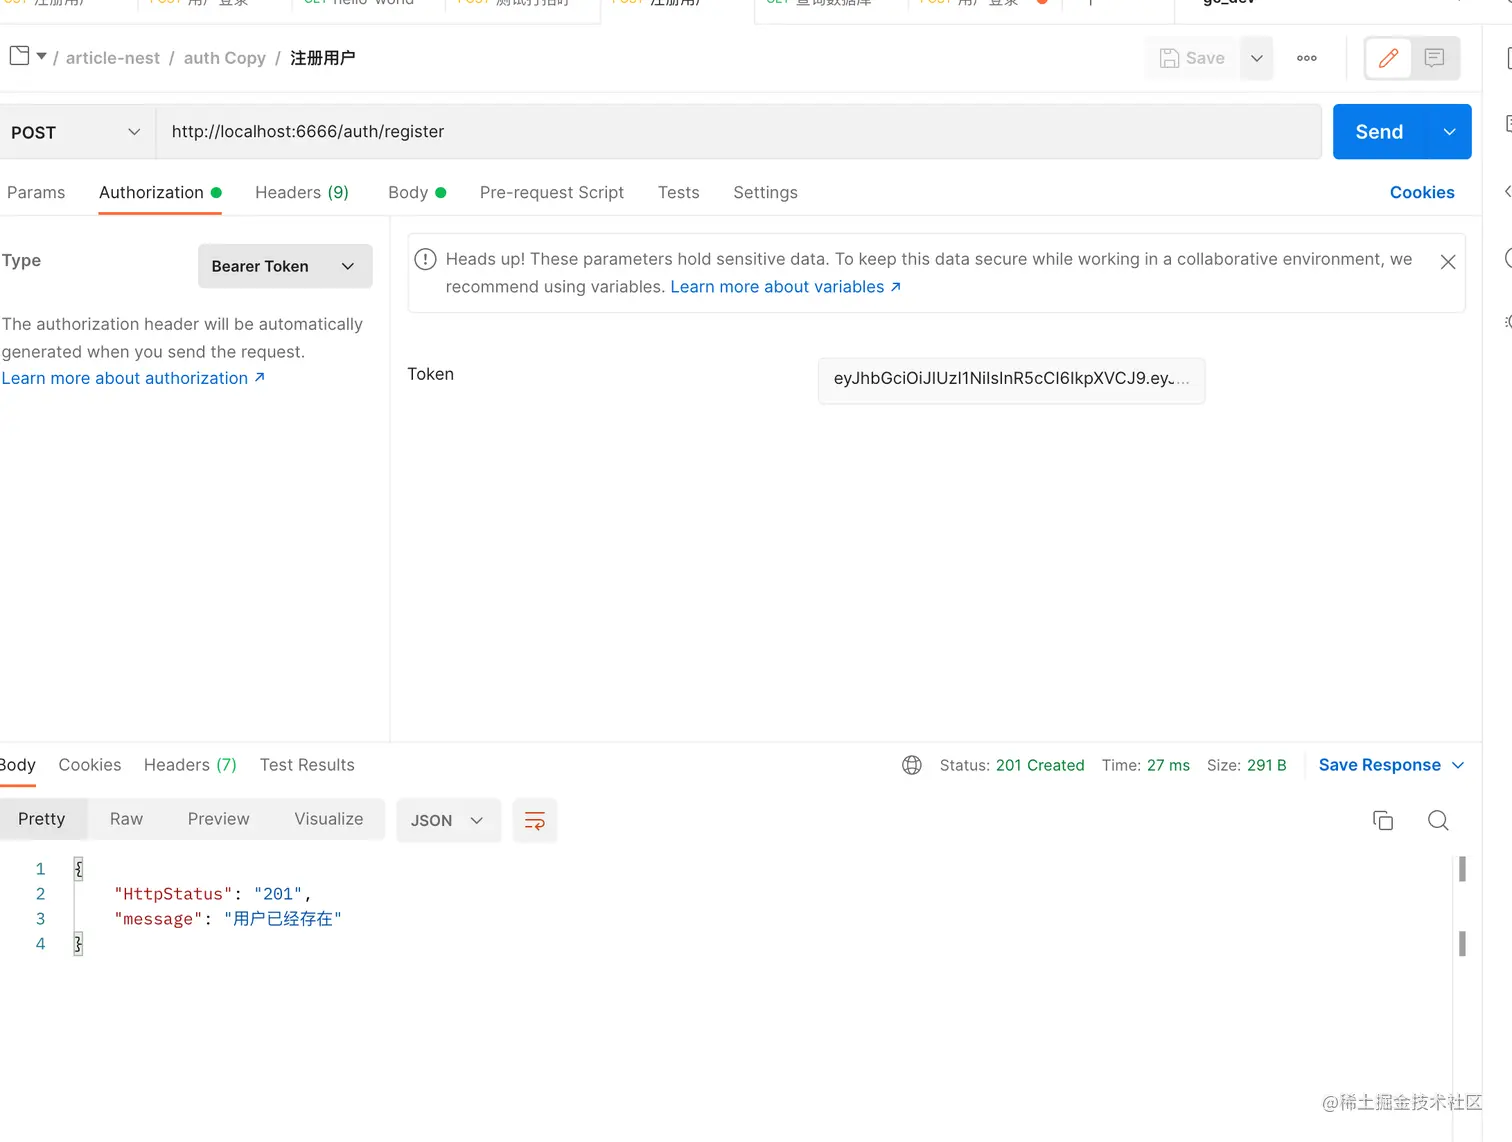Click the Token input field
This screenshot has width=1512, height=1142.
[x=1011, y=379]
